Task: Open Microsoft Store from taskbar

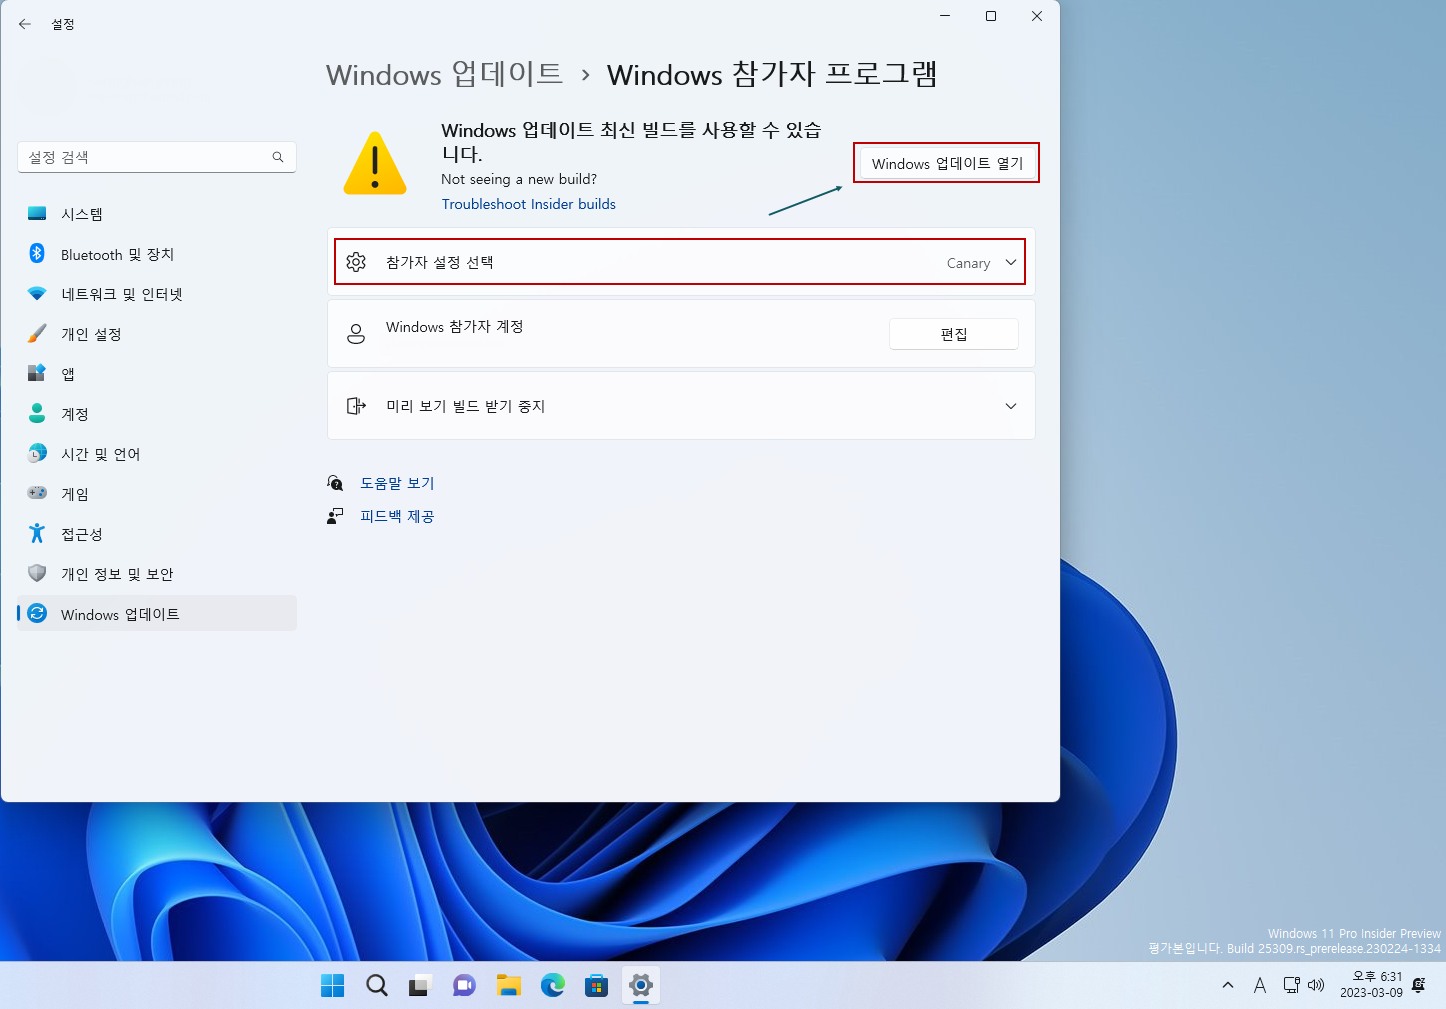Action: tap(597, 985)
